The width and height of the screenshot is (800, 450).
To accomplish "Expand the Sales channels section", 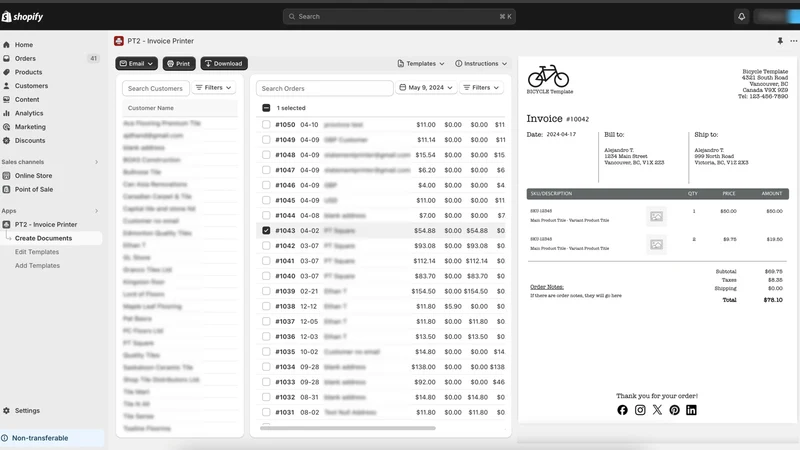I will (96, 162).
